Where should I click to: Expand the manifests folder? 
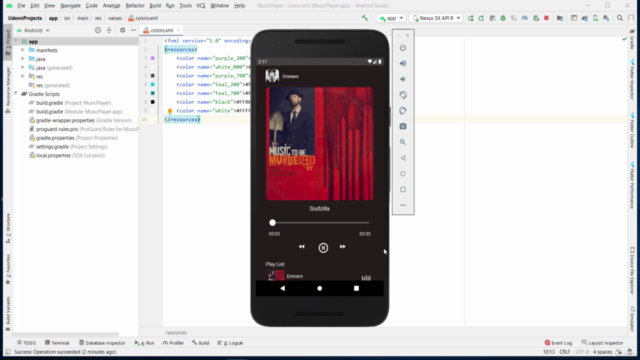(23, 50)
